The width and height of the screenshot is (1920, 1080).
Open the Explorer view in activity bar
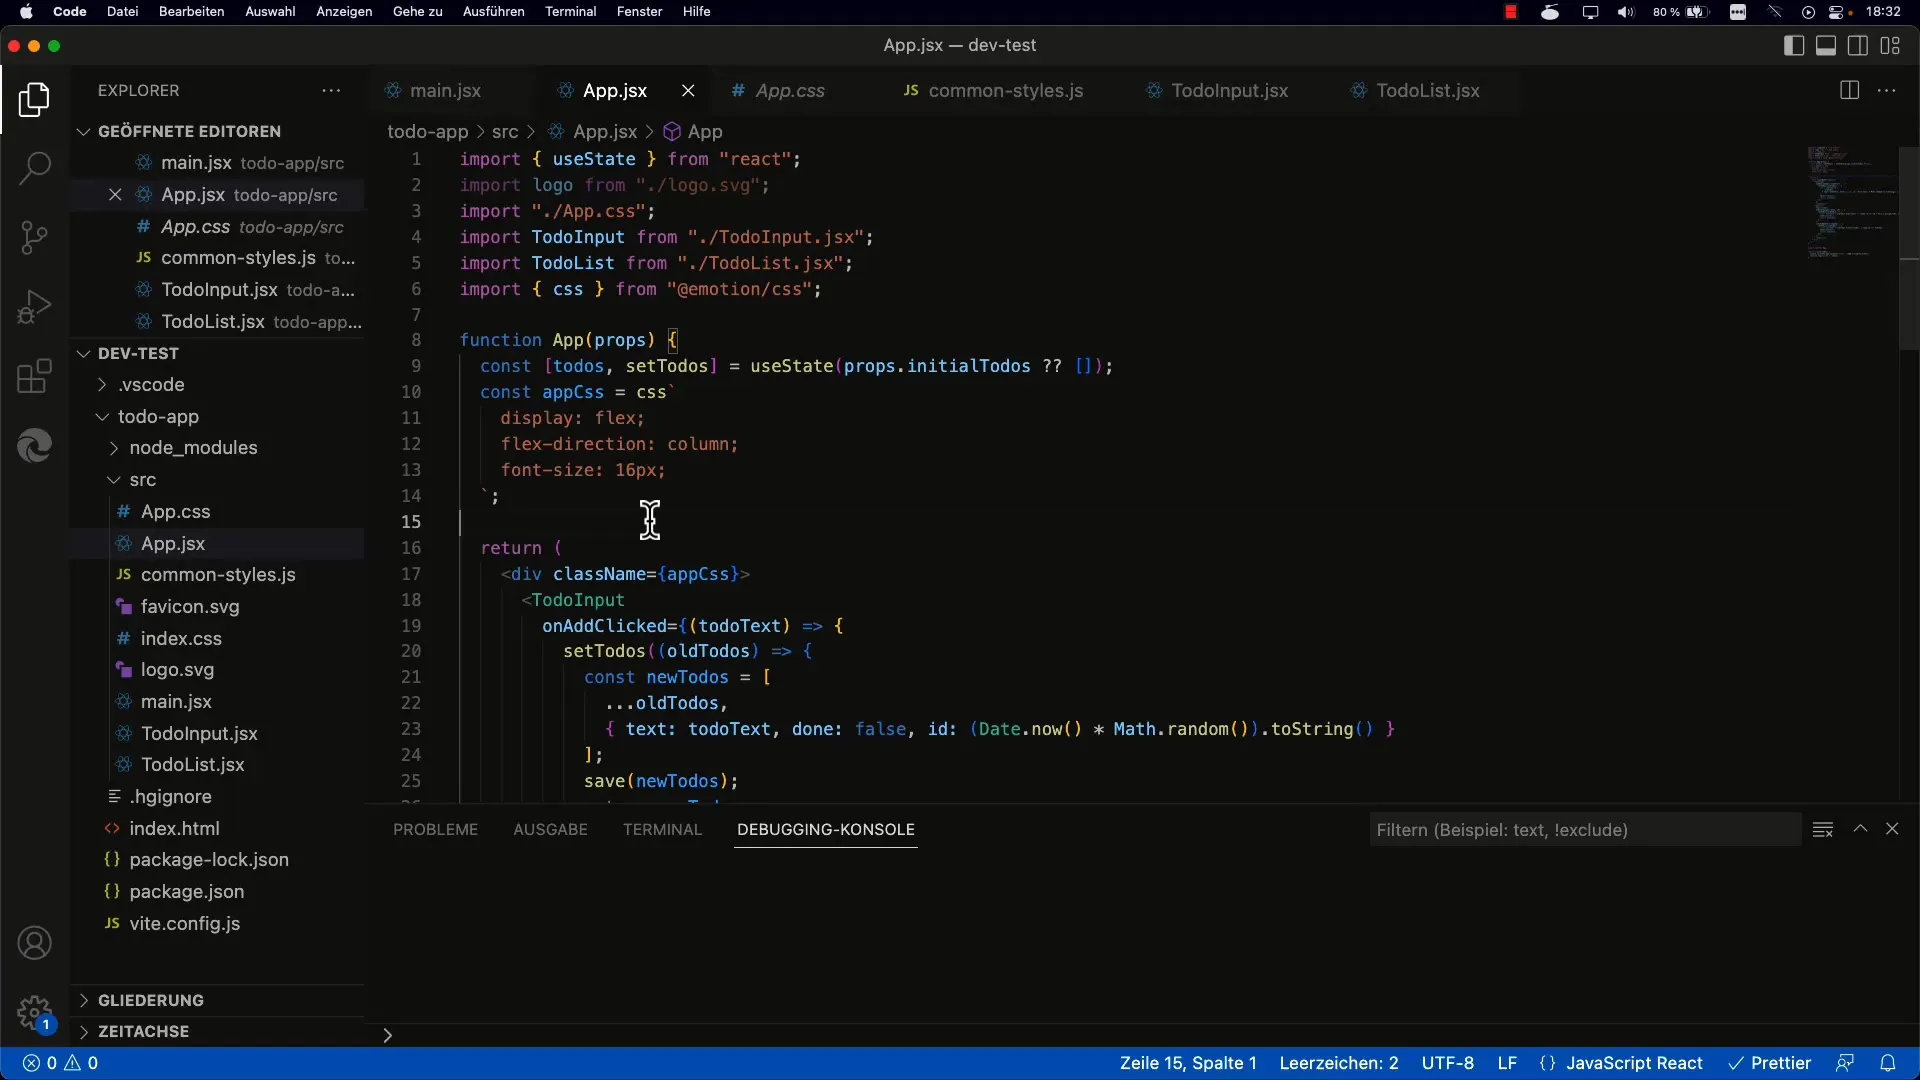tap(34, 100)
